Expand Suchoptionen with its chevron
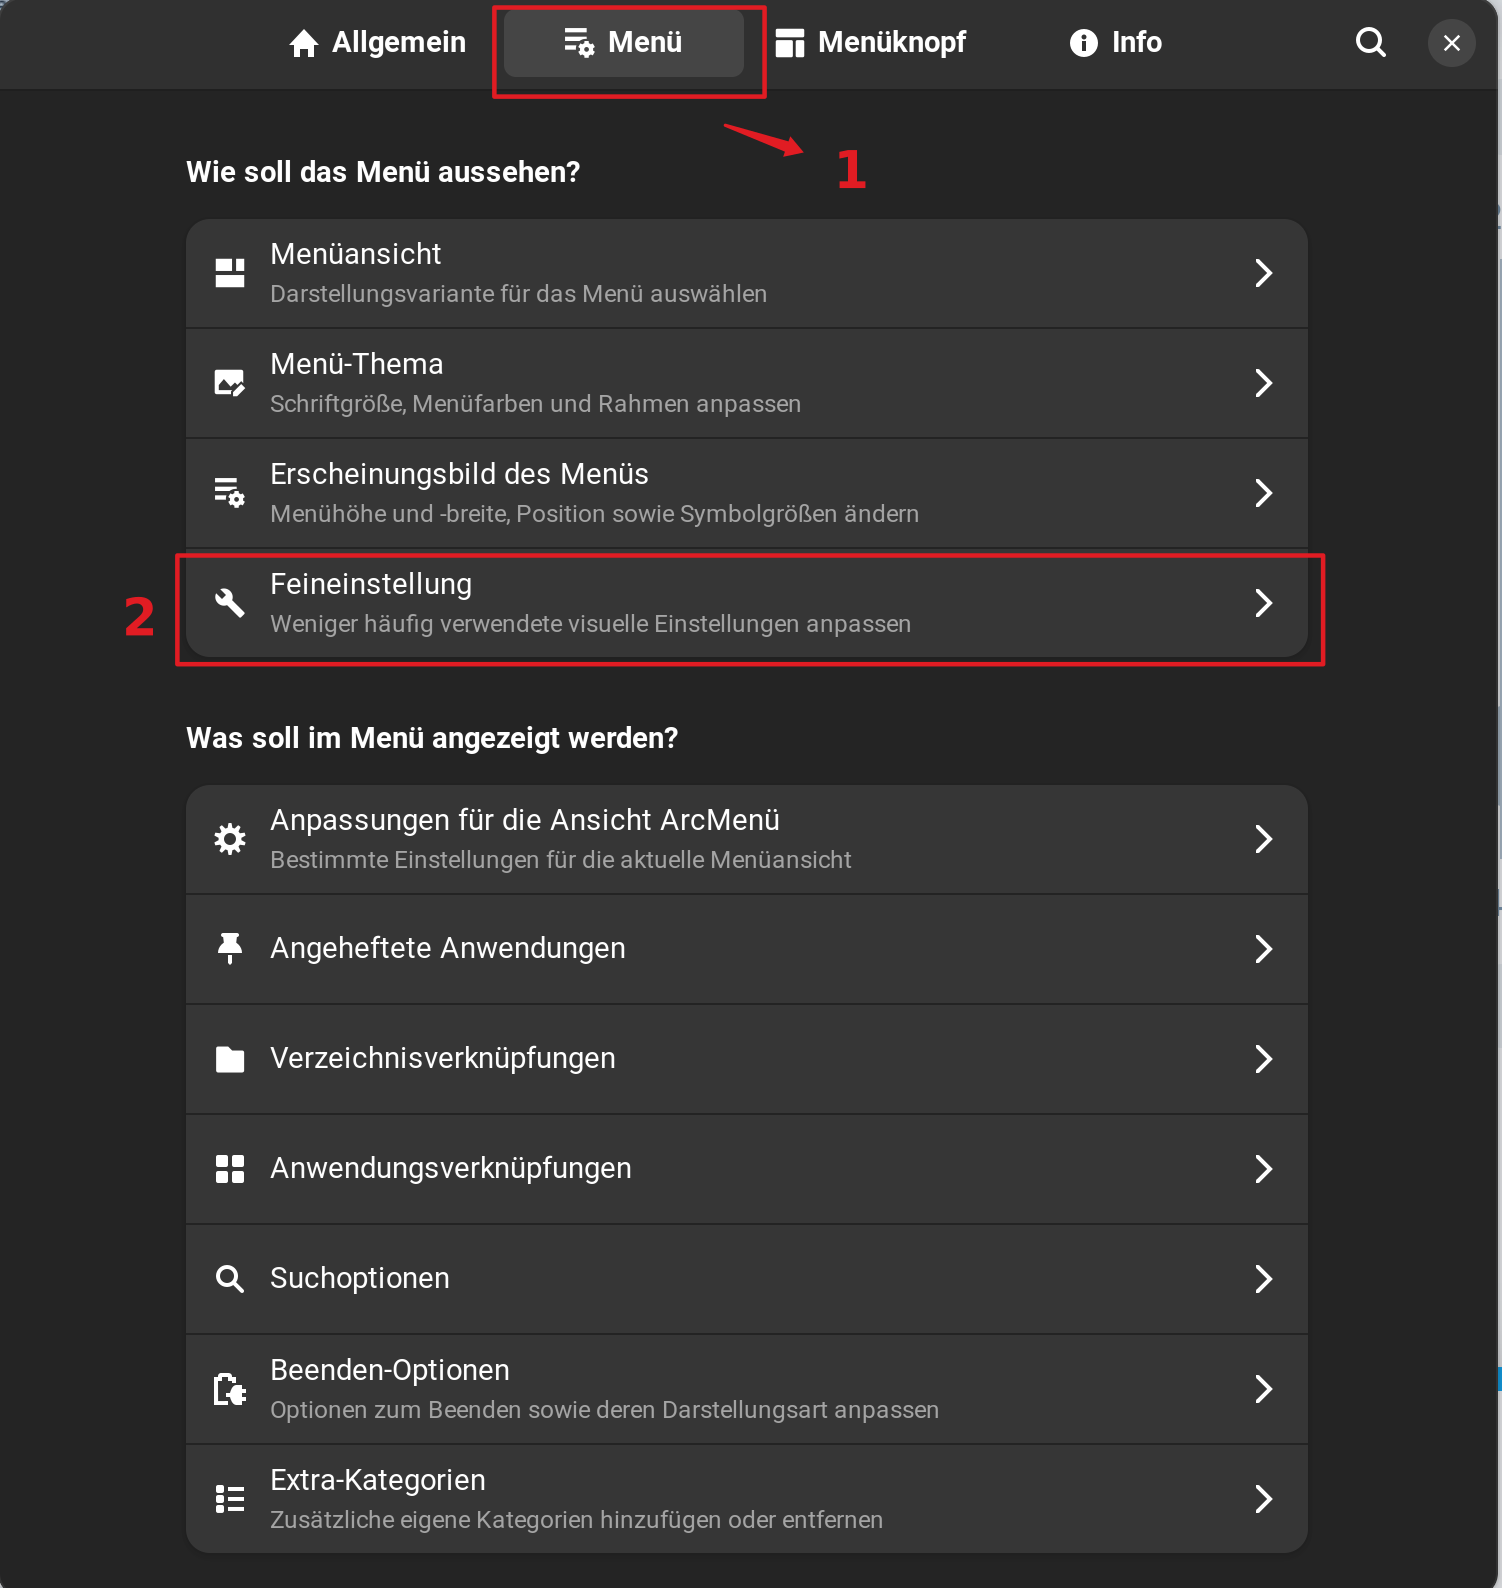 (x=1263, y=1279)
